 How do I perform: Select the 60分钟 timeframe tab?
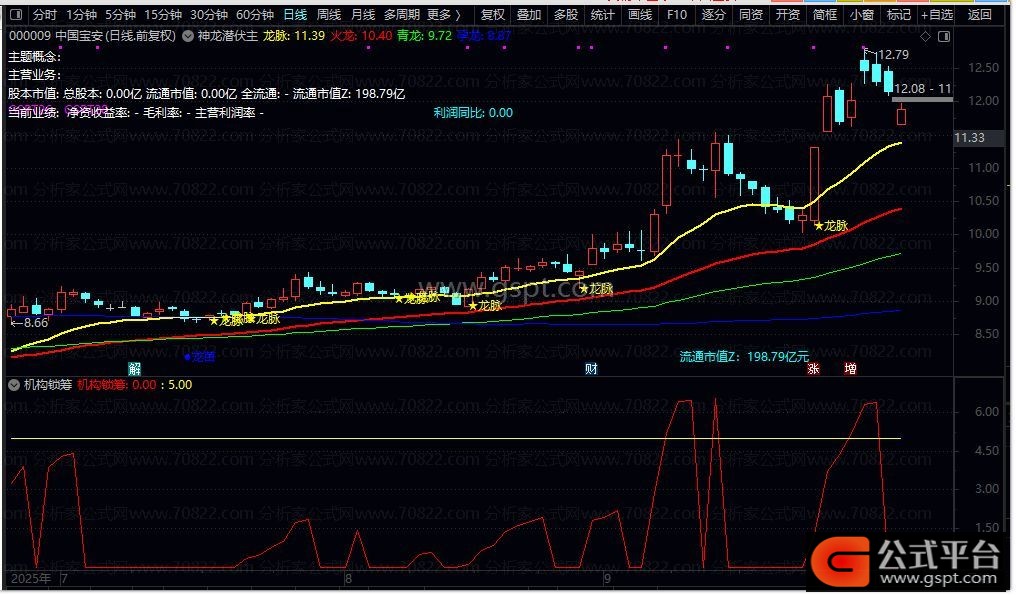tap(255, 15)
